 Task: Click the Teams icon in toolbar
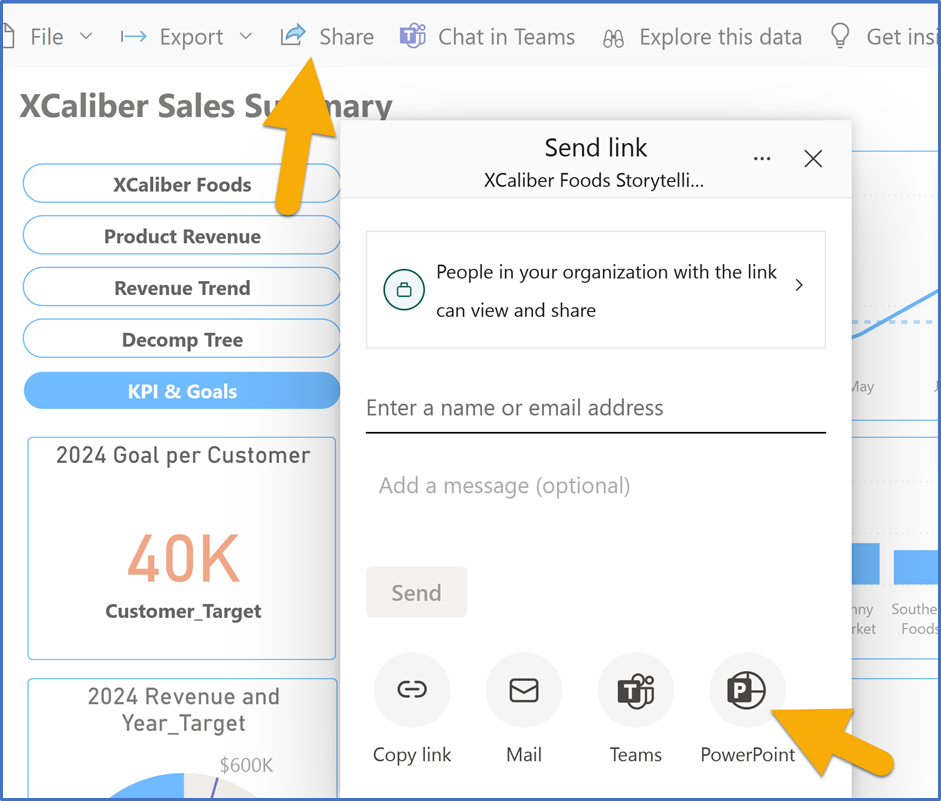(413, 36)
